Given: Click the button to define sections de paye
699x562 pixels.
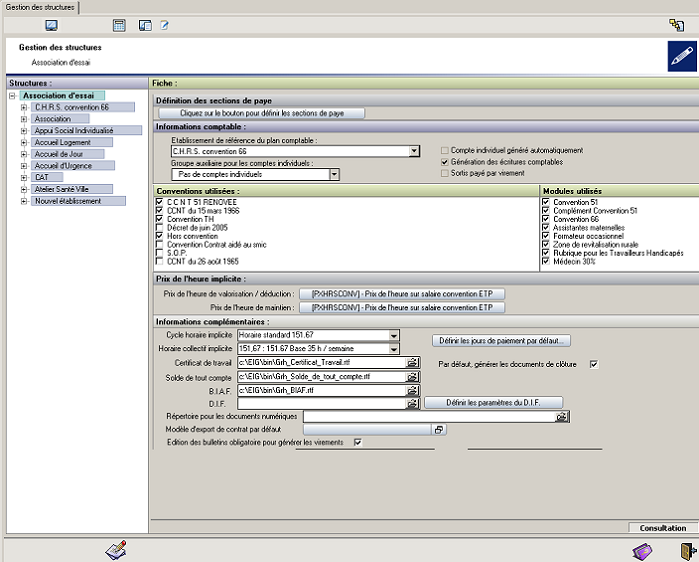Looking at the screenshot, I should [261, 114].
